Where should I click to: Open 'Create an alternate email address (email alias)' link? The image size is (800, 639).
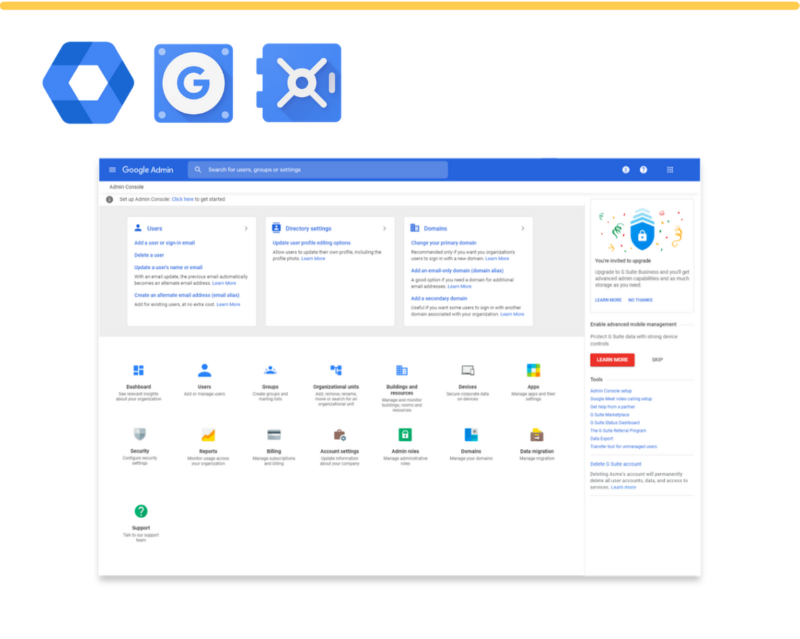(x=187, y=295)
